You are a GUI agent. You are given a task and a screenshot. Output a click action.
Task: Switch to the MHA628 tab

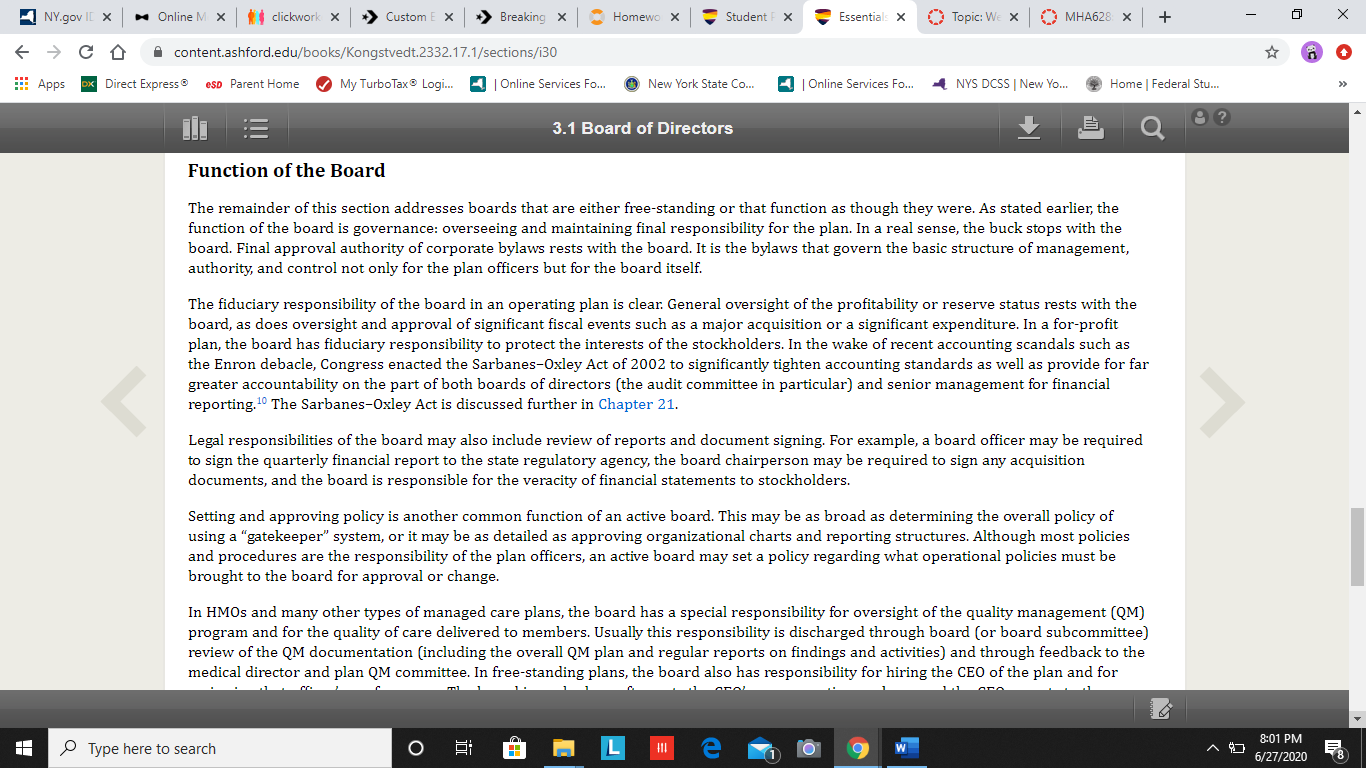click(1087, 17)
